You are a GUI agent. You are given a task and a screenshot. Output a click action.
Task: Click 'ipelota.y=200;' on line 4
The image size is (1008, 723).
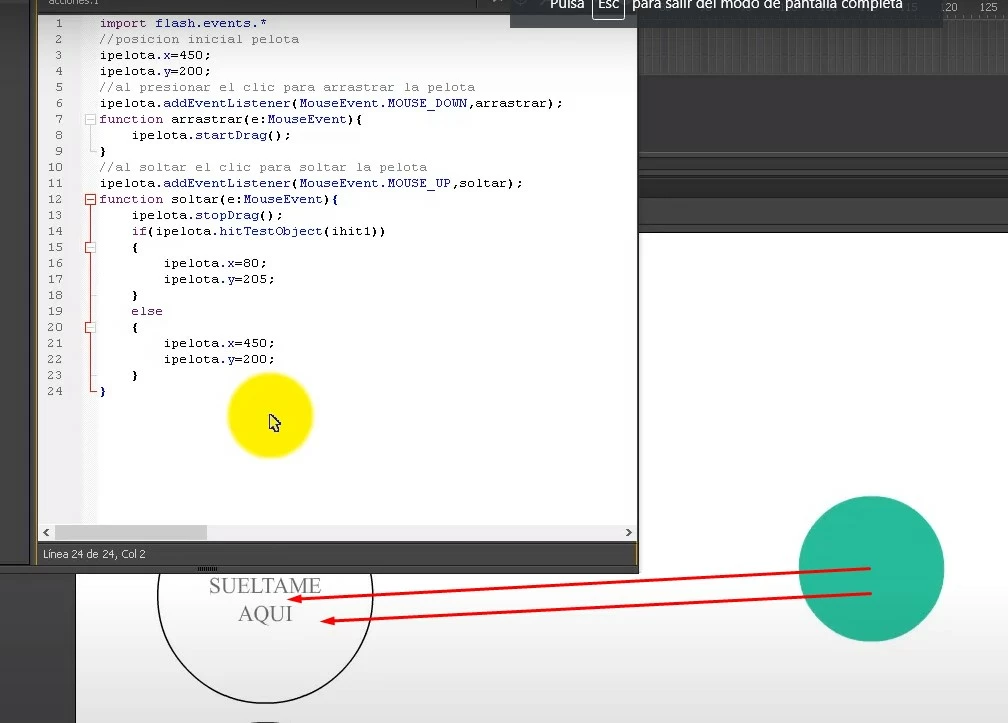155,71
